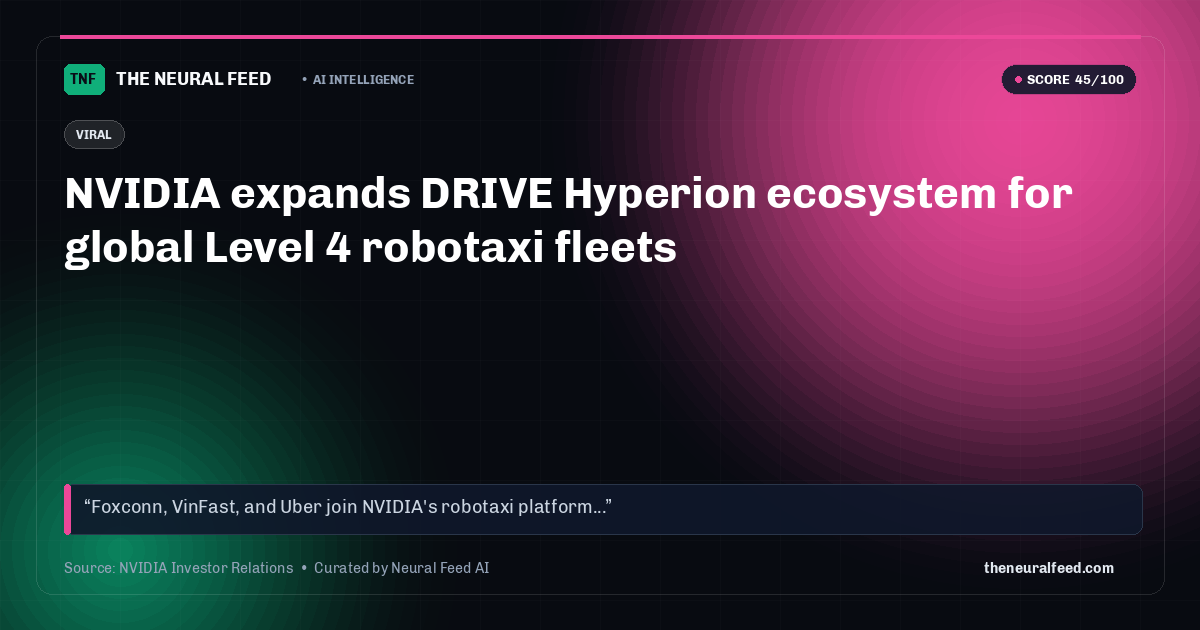This screenshot has width=1200, height=630.
Task: Click the SCORE 45/100 badge
Action: (1069, 80)
